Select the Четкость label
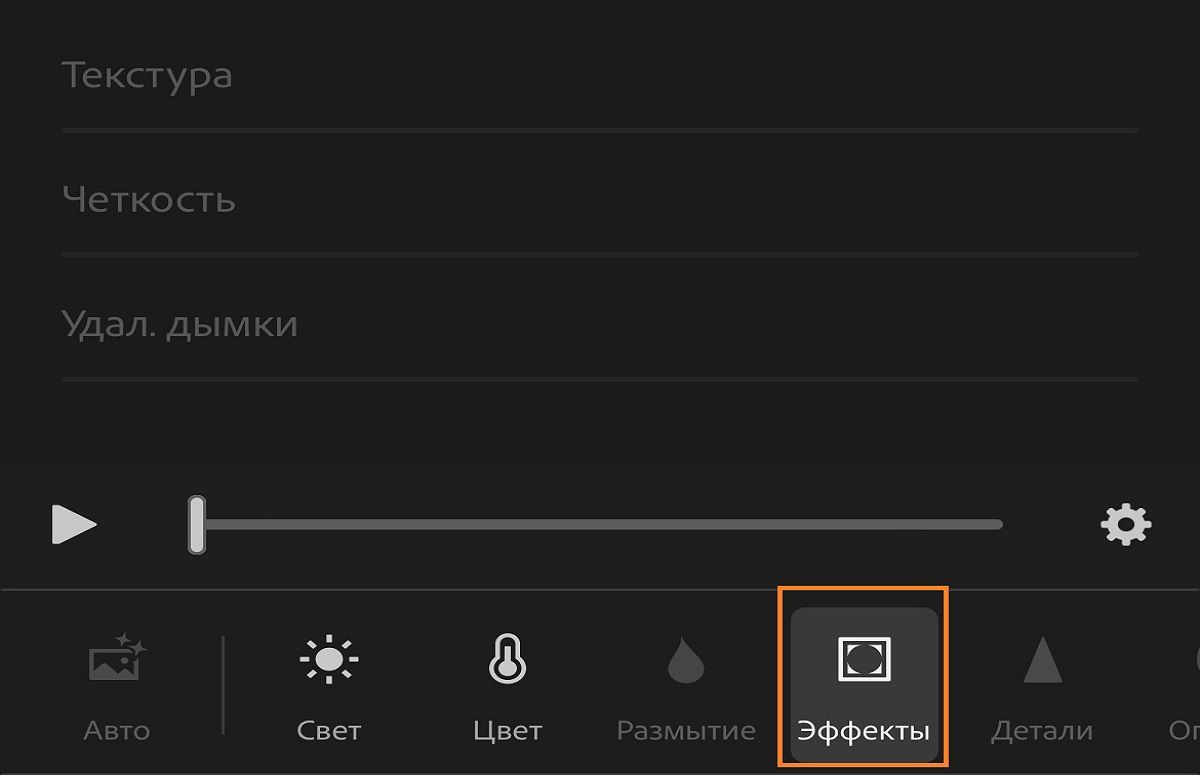Screen dimensions: 1200x775 click(150, 198)
